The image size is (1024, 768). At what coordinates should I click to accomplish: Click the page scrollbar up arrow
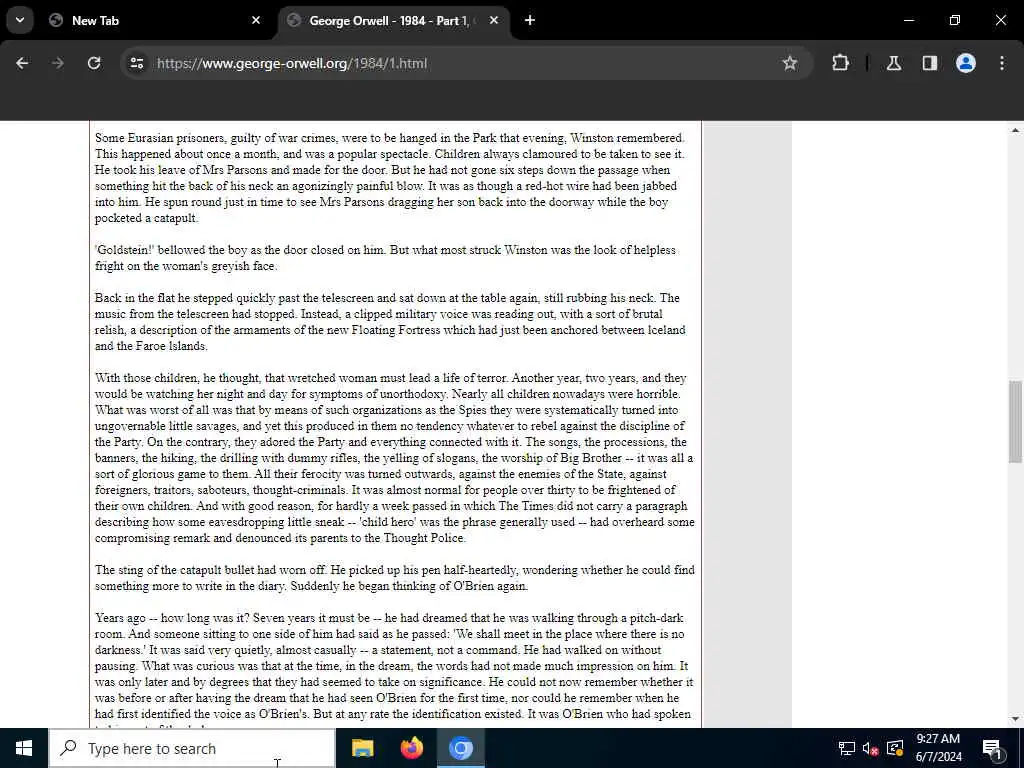tap(1016, 131)
